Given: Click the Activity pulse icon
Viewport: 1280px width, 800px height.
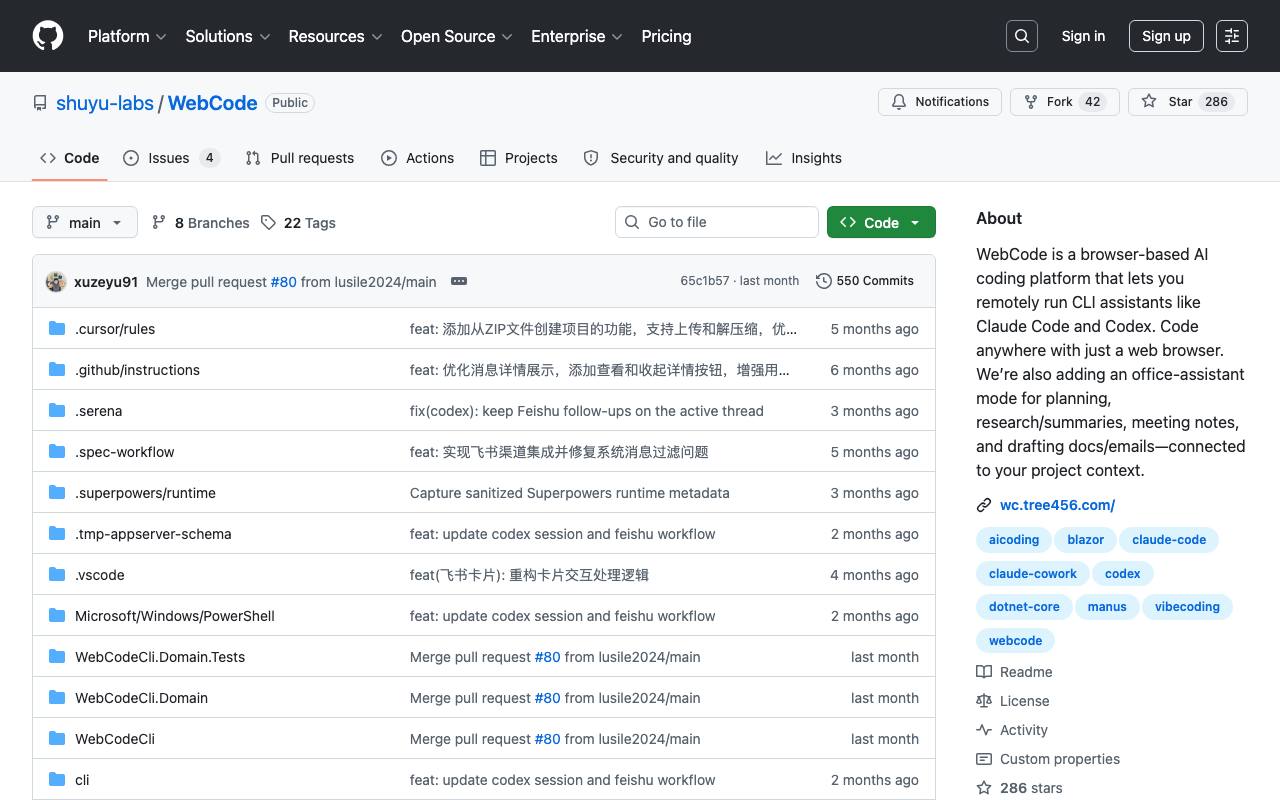Looking at the screenshot, I should pos(984,730).
